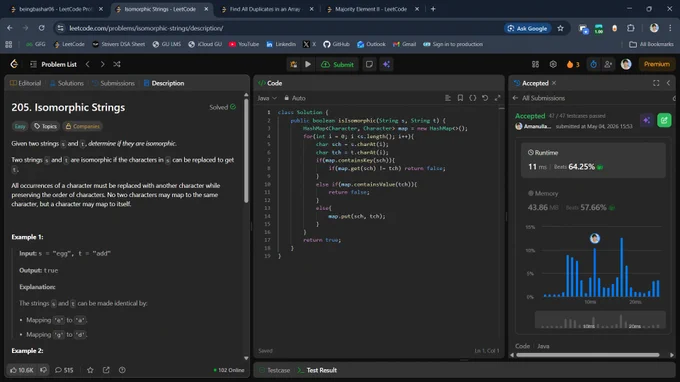Open the invite collaborator icon

pyautogui.click(x=608, y=64)
